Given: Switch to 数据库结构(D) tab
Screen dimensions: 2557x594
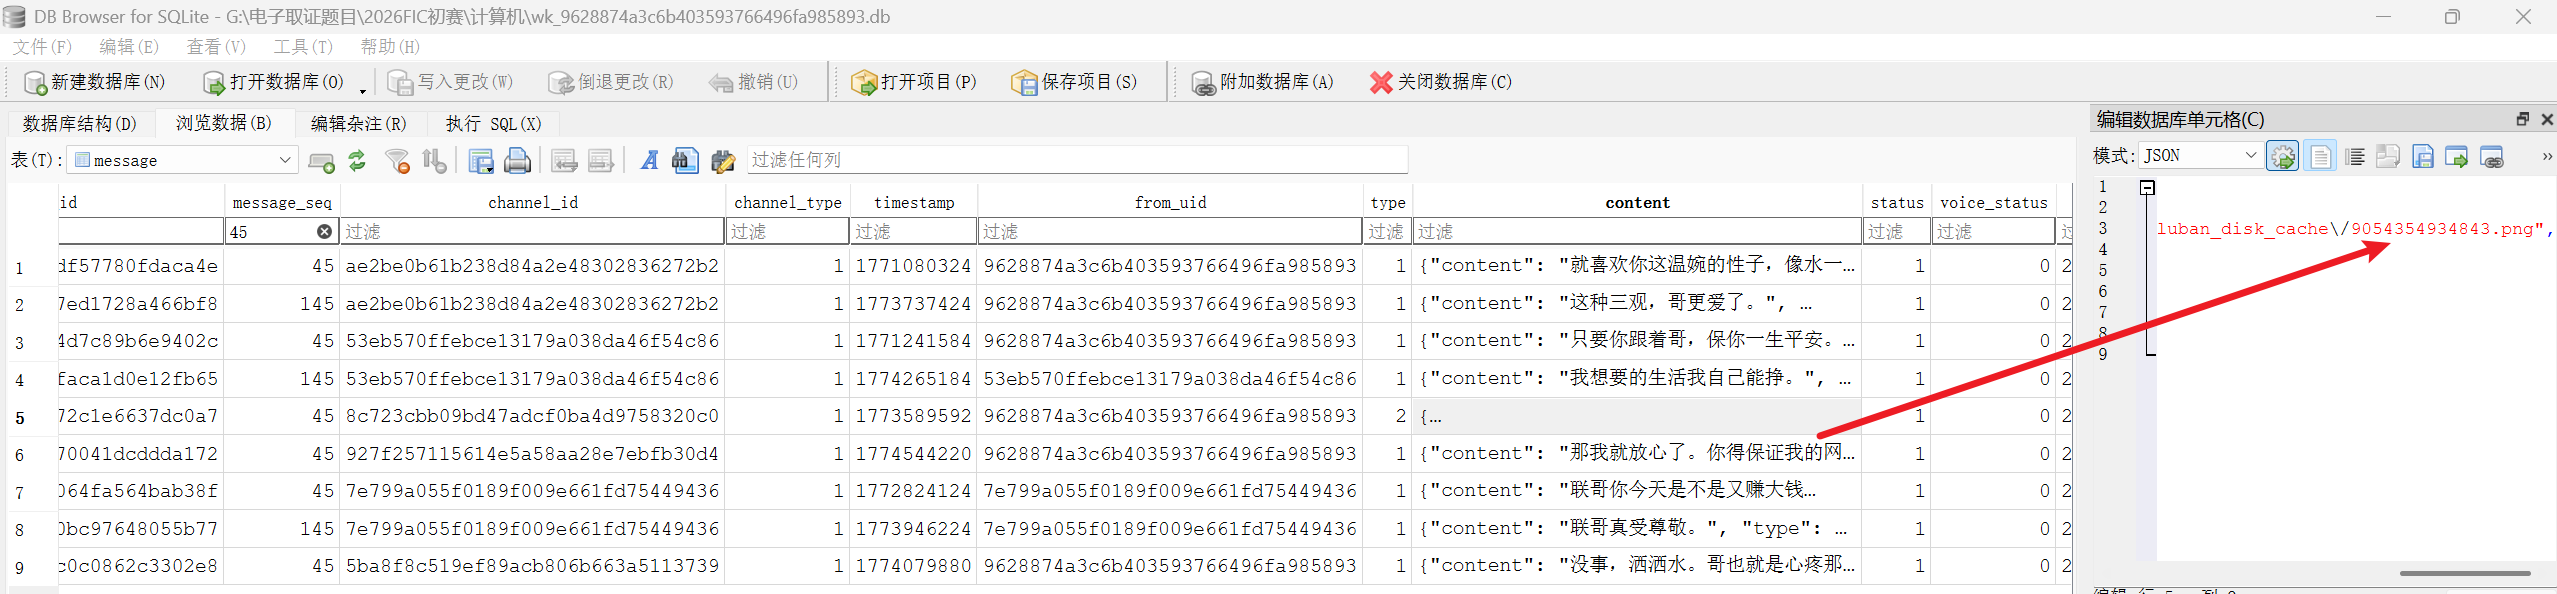Looking at the screenshot, I should [x=80, y=123].
